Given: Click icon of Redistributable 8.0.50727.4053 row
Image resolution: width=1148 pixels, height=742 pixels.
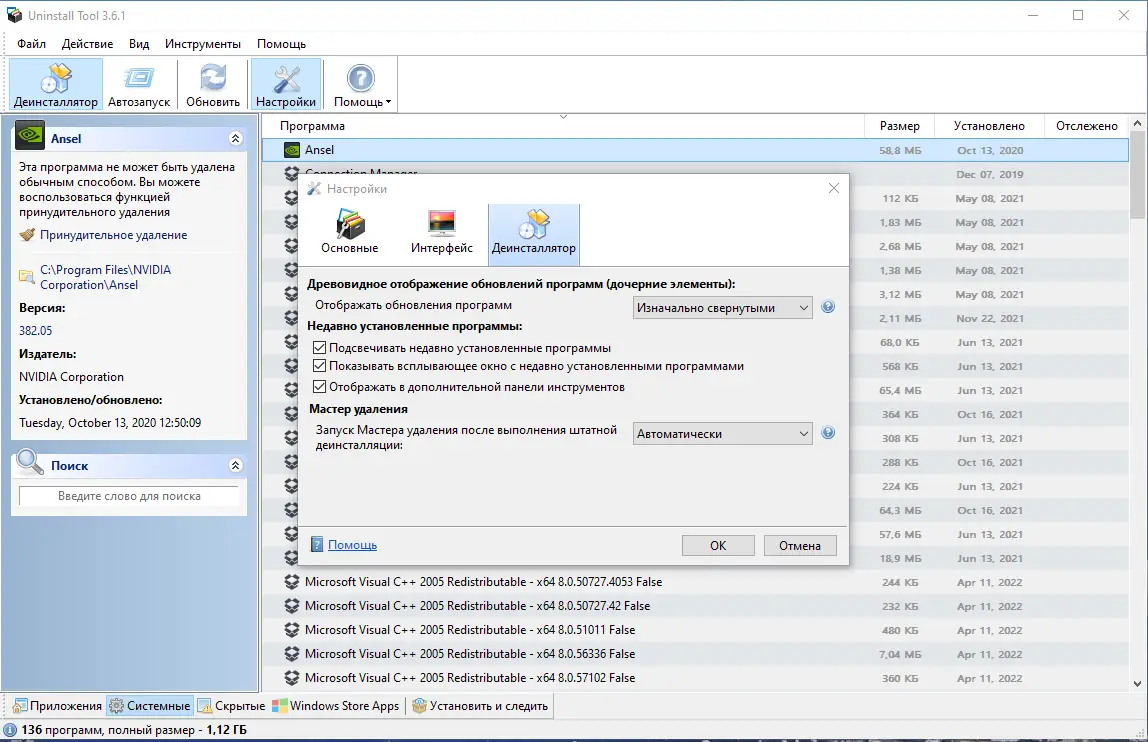Looking at the screenshot, I should tap(292, 582).
